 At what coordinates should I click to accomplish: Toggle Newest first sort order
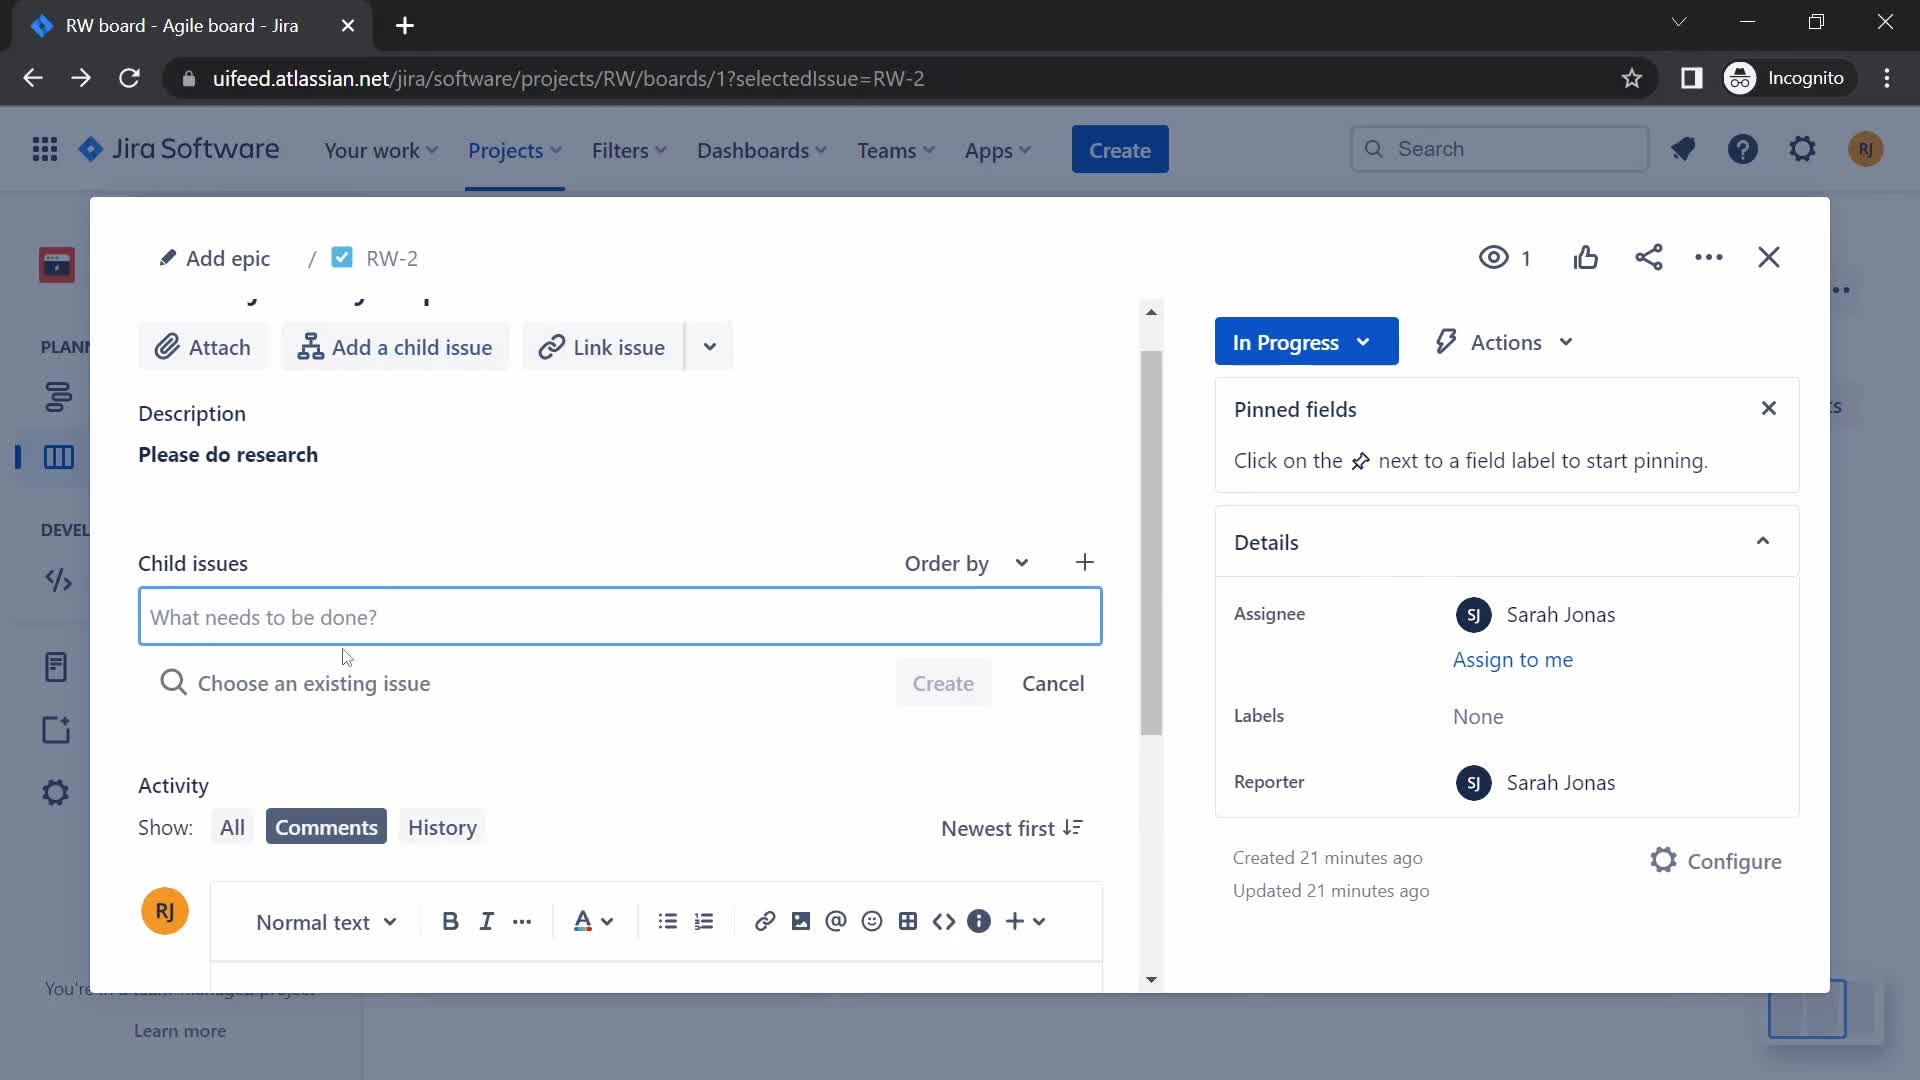coord(1012,828)
